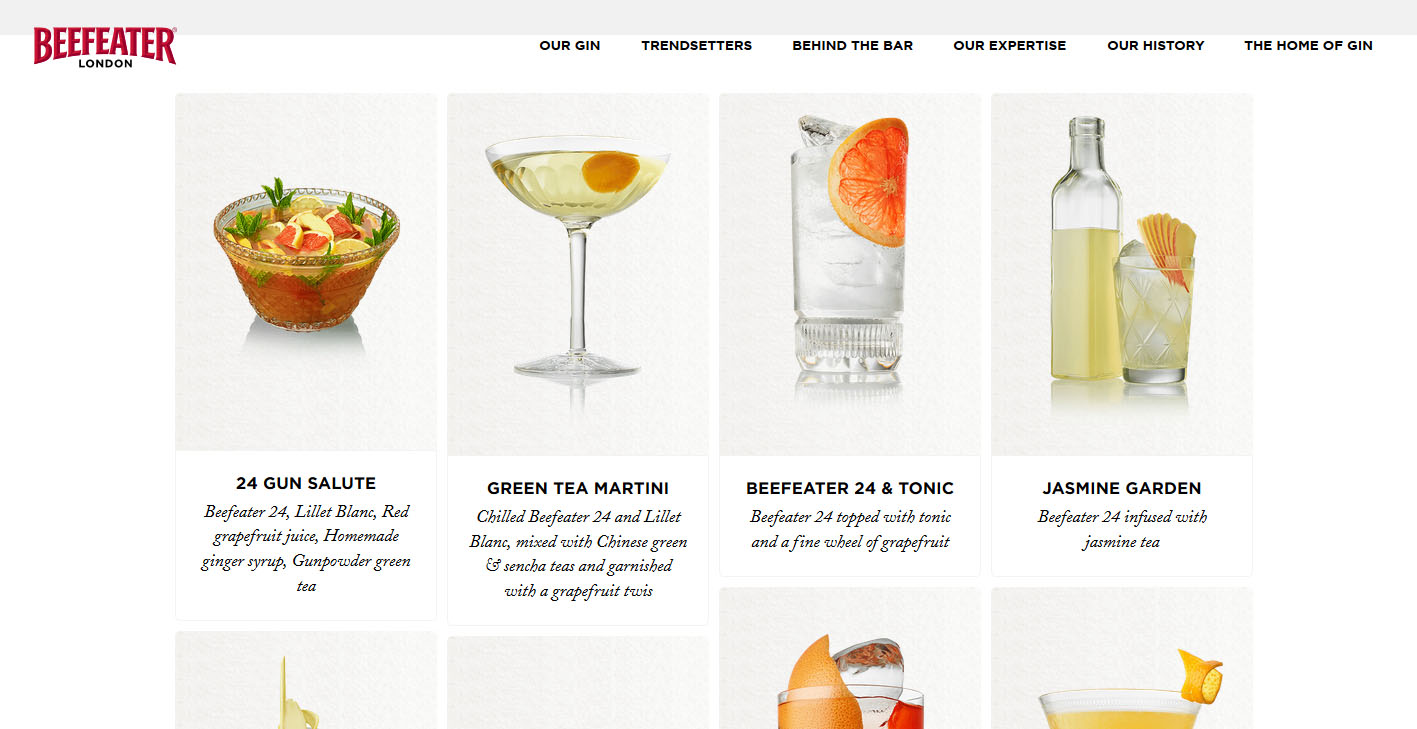This screenshot has width=1417, height=729.
Task: Open the yellow cocktail with orange twist card
Action: click(x=1122, y=658)
